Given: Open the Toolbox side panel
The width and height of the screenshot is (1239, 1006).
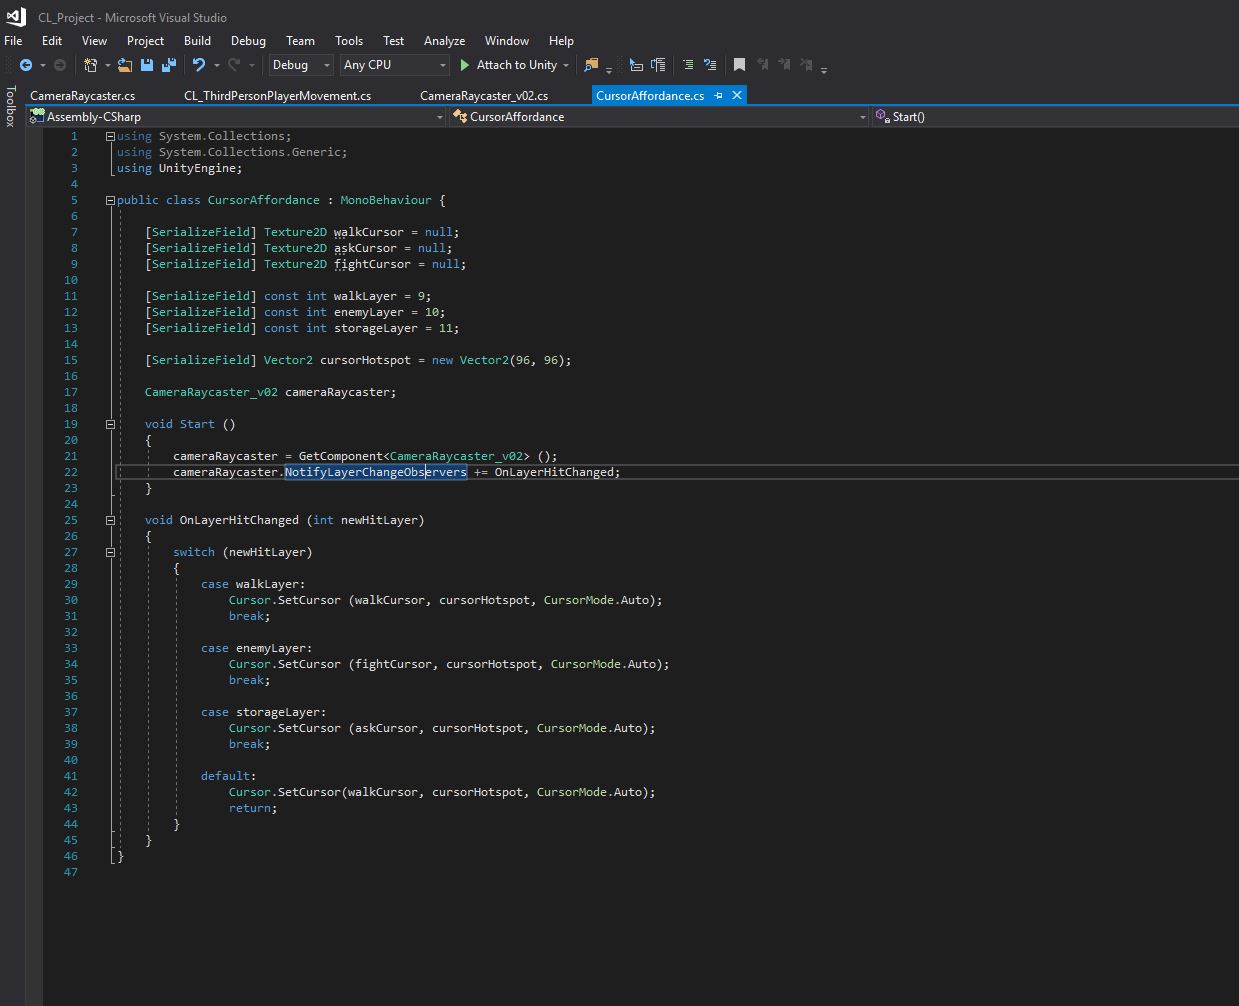Looking at the screenshot, I should 11,106.
